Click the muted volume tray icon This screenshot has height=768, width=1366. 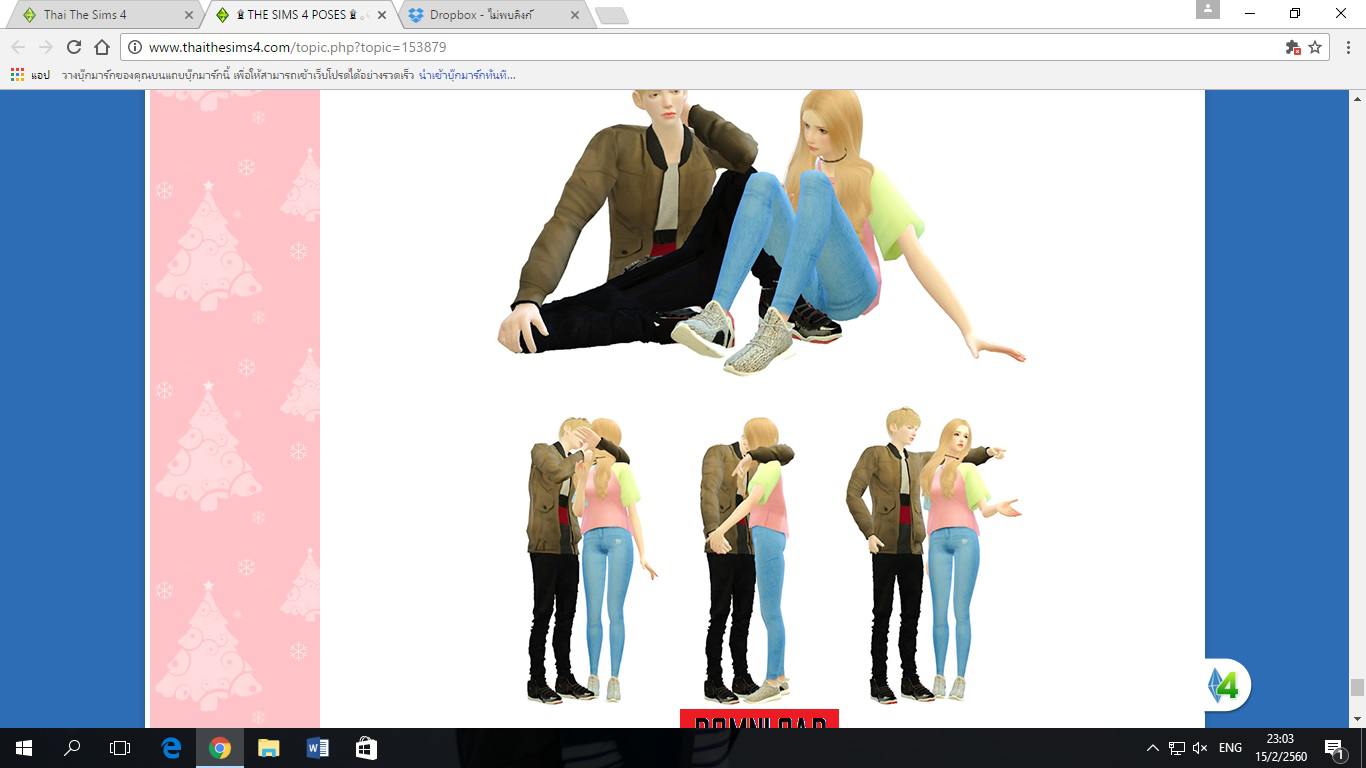coord(1200,748)
